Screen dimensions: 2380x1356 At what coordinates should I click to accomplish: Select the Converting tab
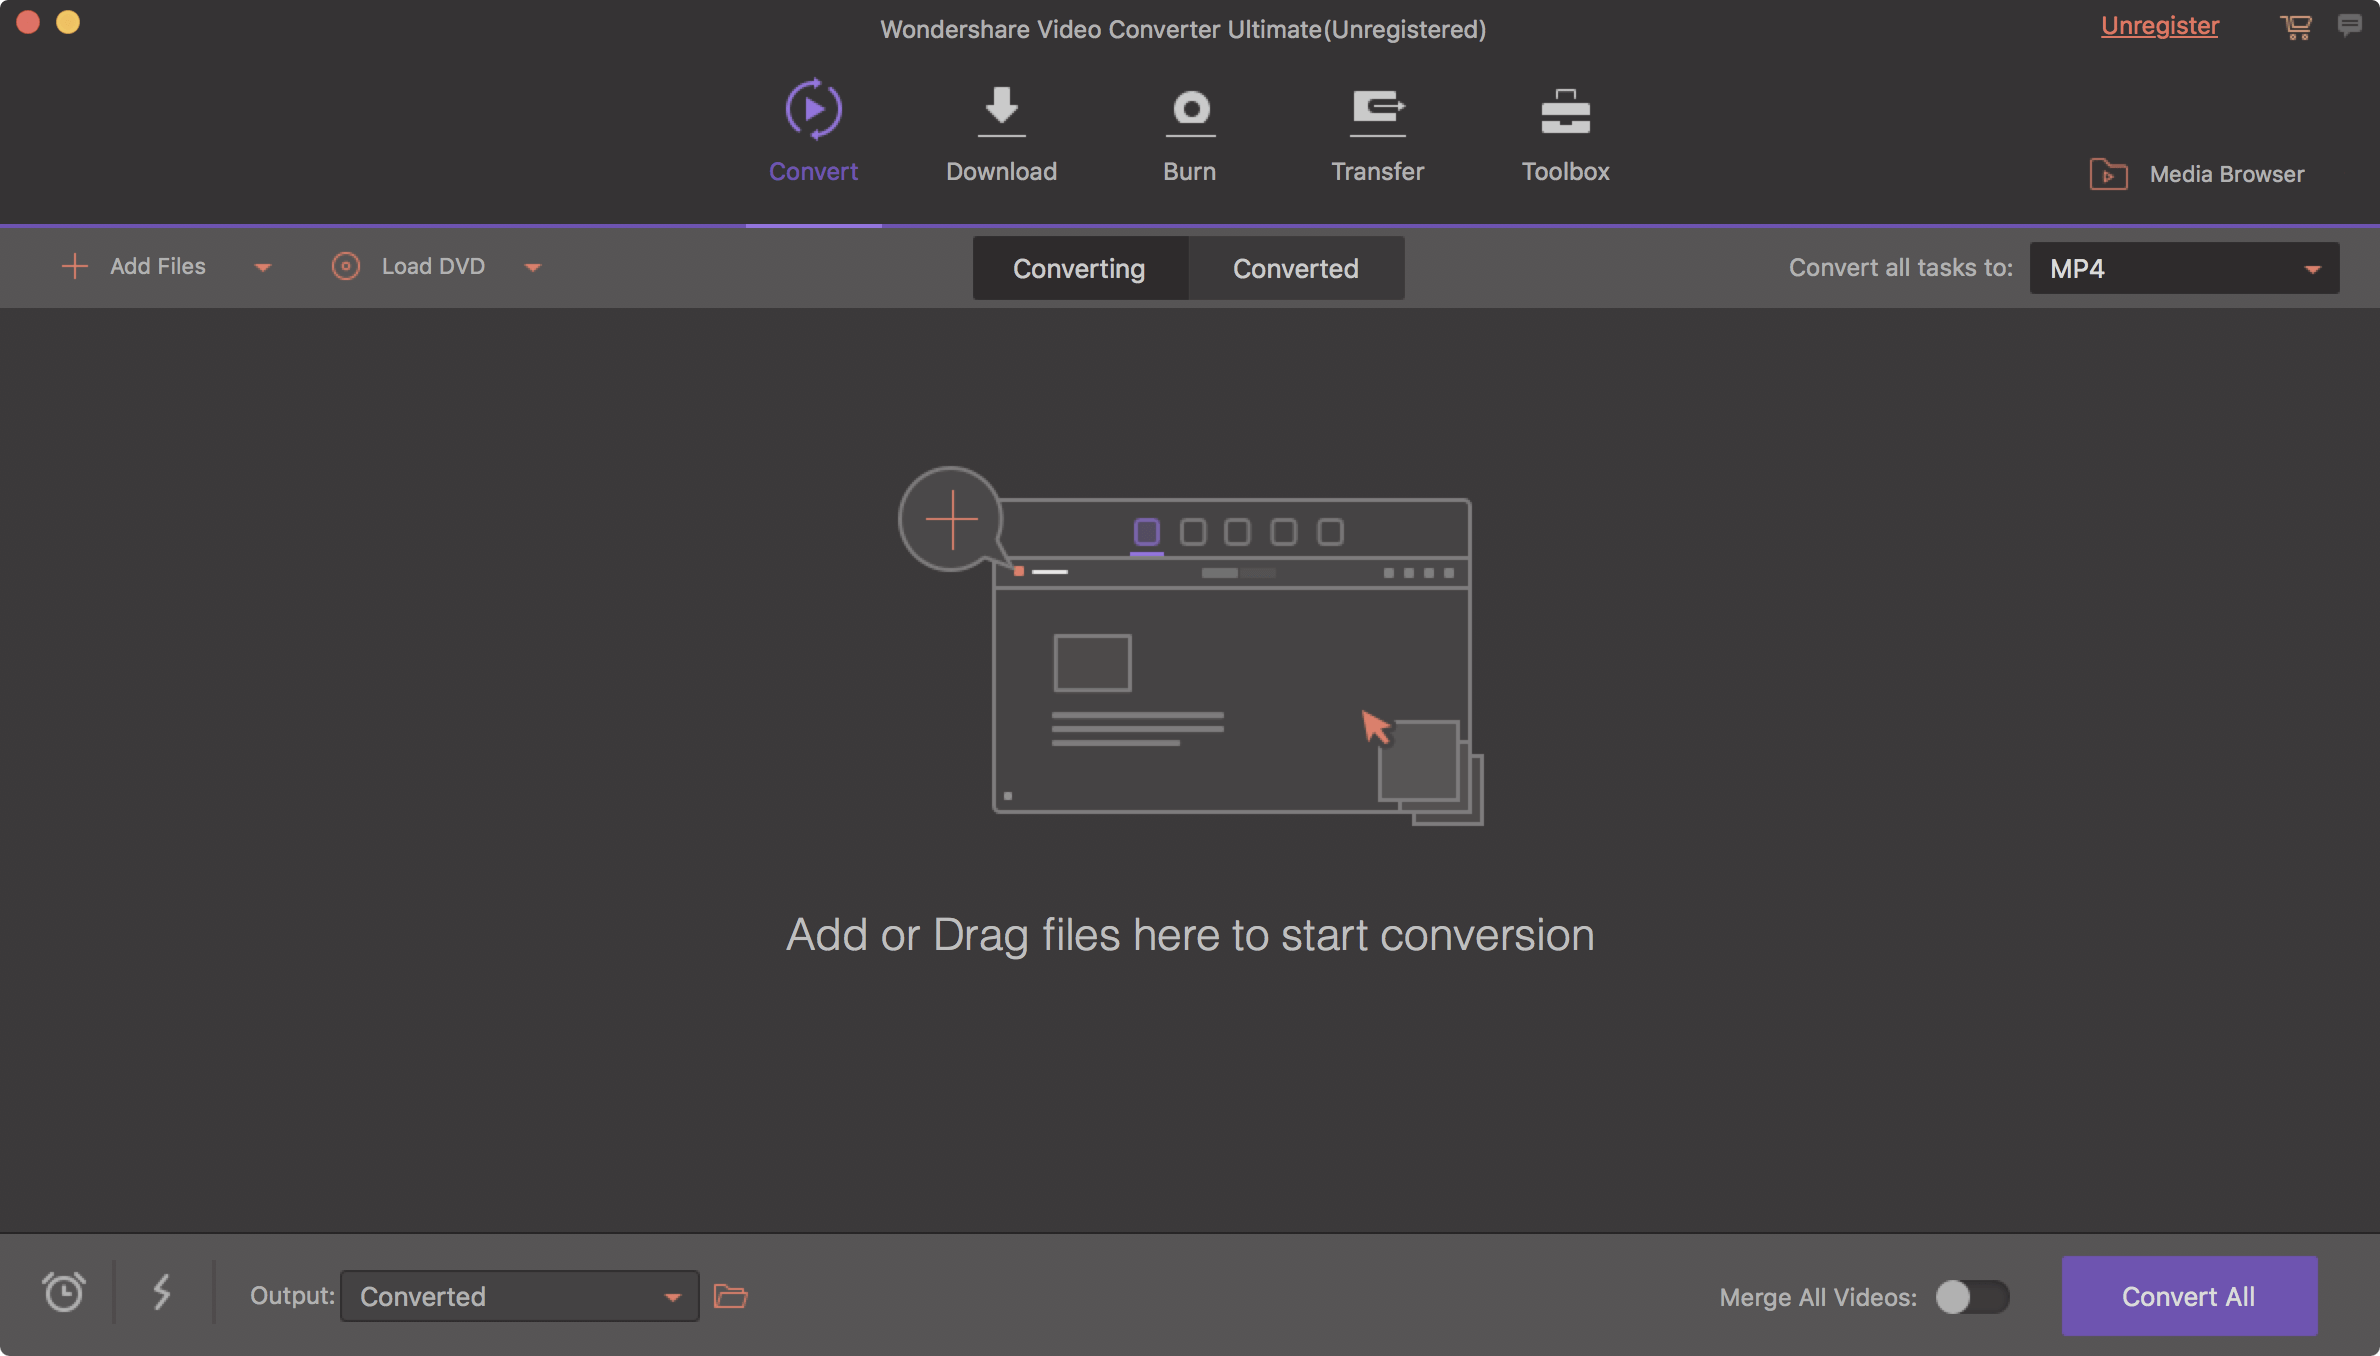[x=1079, y=268]
